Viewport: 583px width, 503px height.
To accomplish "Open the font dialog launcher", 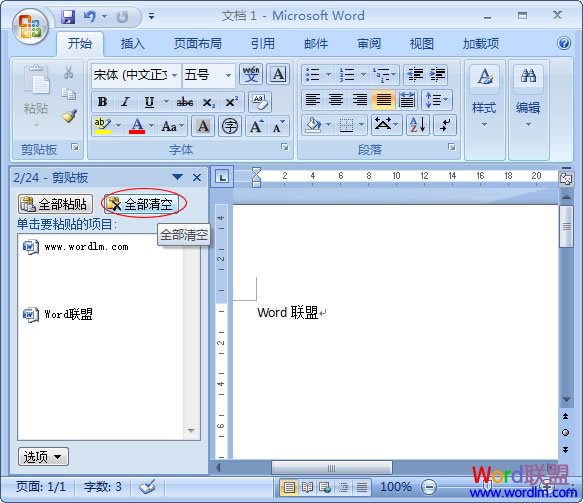I will (x=284, y=148).
